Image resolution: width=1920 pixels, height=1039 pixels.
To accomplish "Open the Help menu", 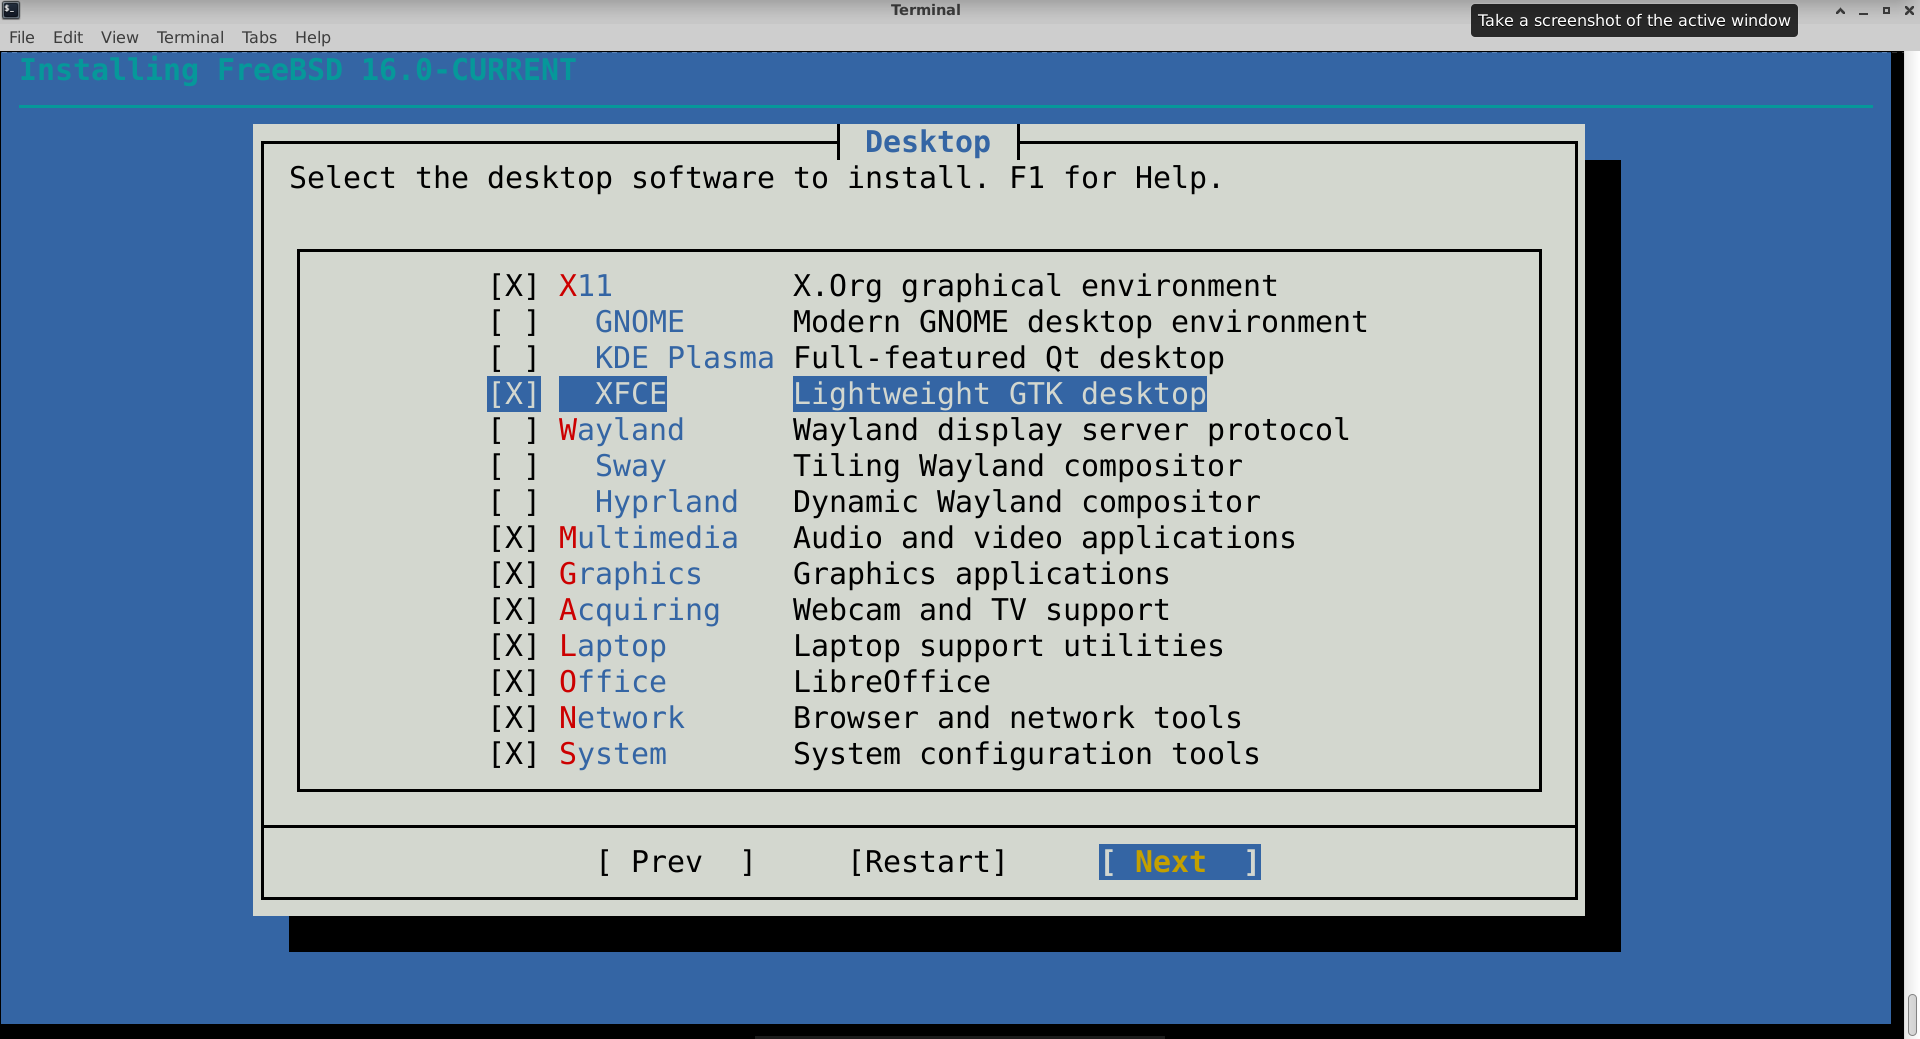I will (x=312, y=37).
